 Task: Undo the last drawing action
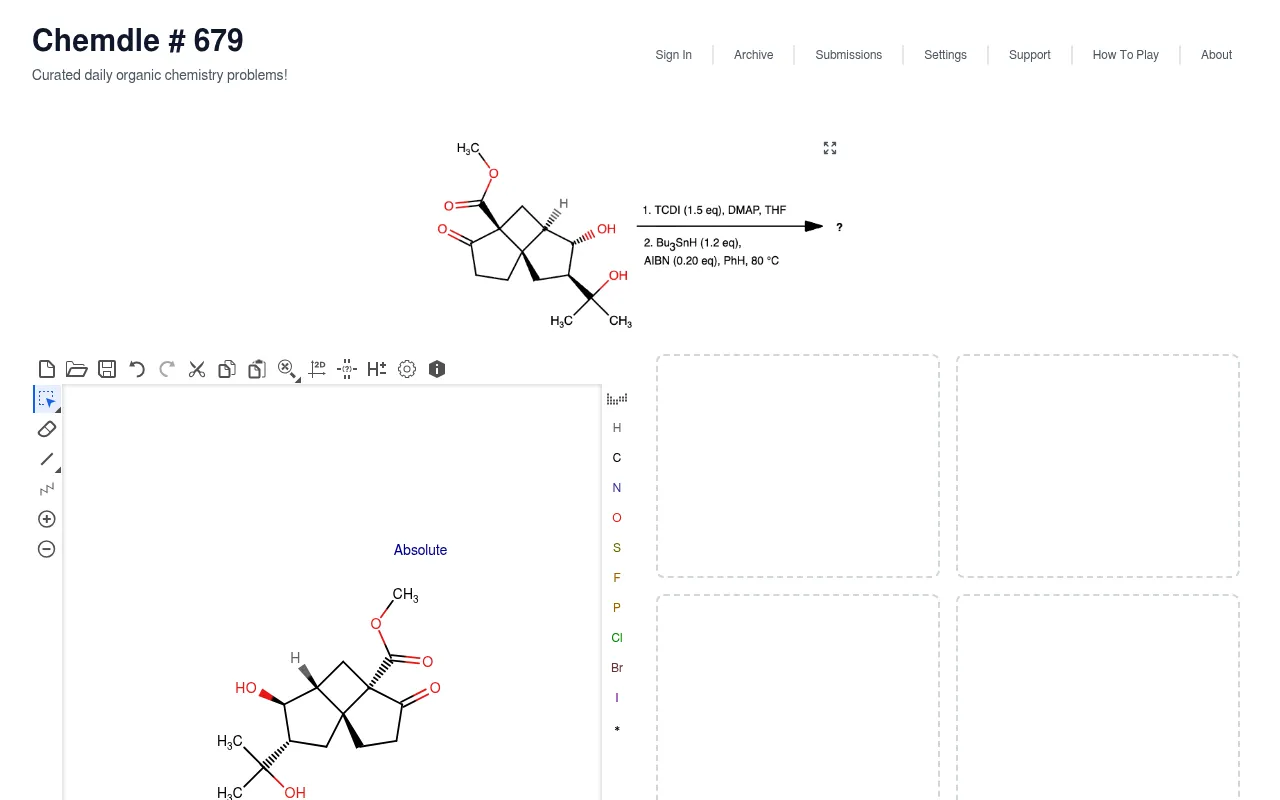click(137, 369)
